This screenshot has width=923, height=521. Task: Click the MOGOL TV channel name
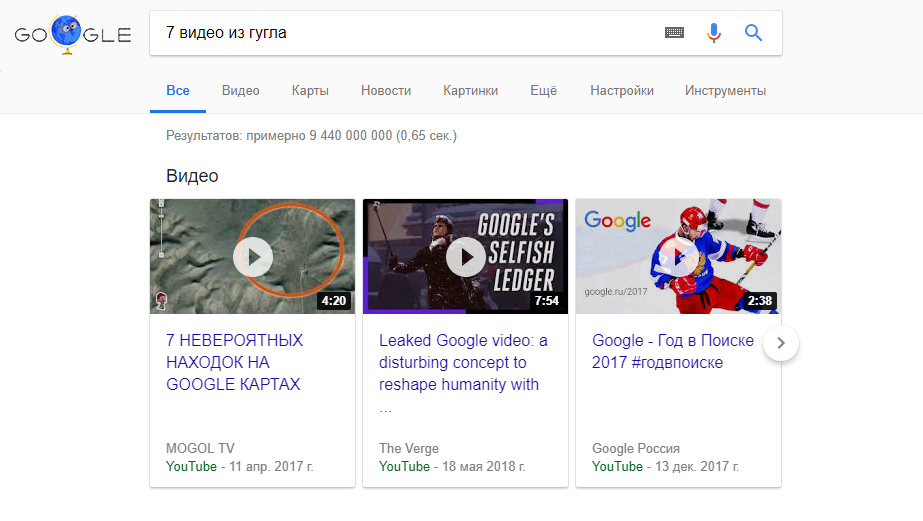point(200,448)
